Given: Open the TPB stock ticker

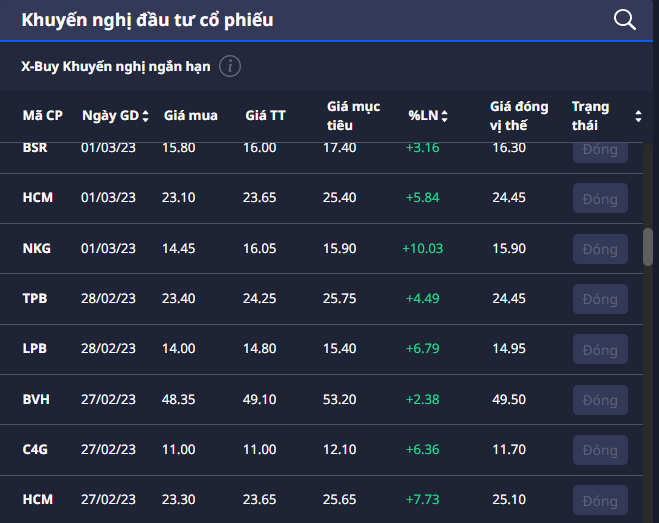Looking at the screenshot, I should click(x=36, y=299).
